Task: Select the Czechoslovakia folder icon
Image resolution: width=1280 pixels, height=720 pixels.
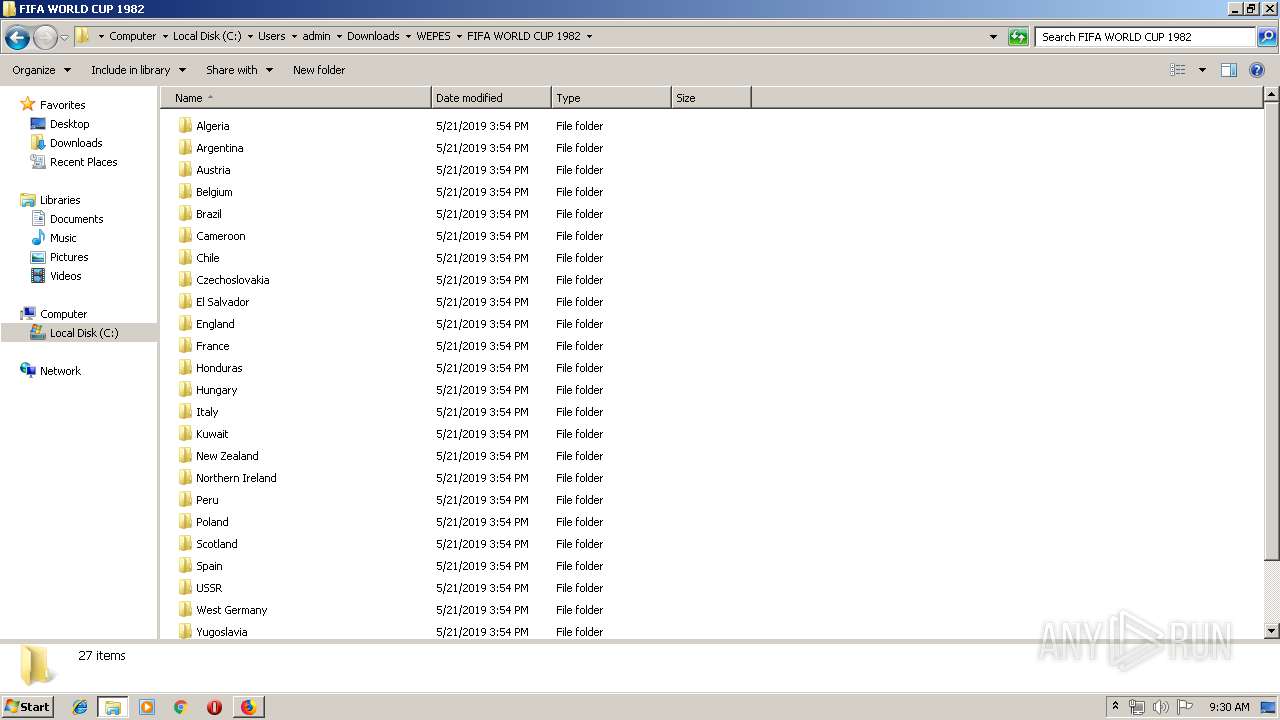Action: click(x=185, y=279)
